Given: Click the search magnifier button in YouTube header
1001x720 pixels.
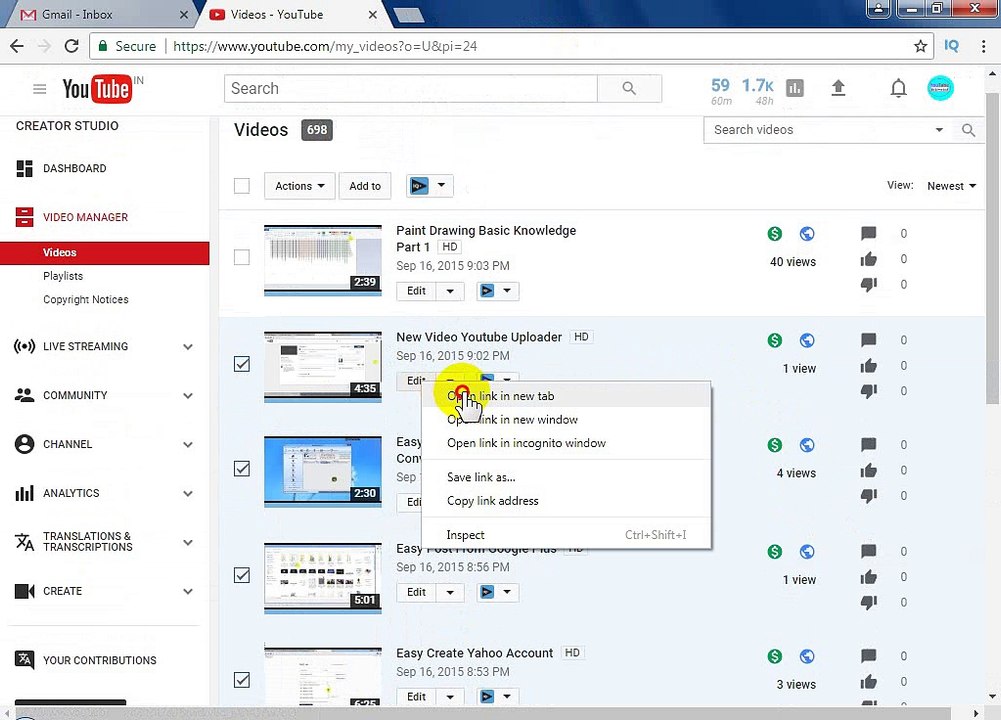Looking at the screenshot, I should [x=629, y=89].
